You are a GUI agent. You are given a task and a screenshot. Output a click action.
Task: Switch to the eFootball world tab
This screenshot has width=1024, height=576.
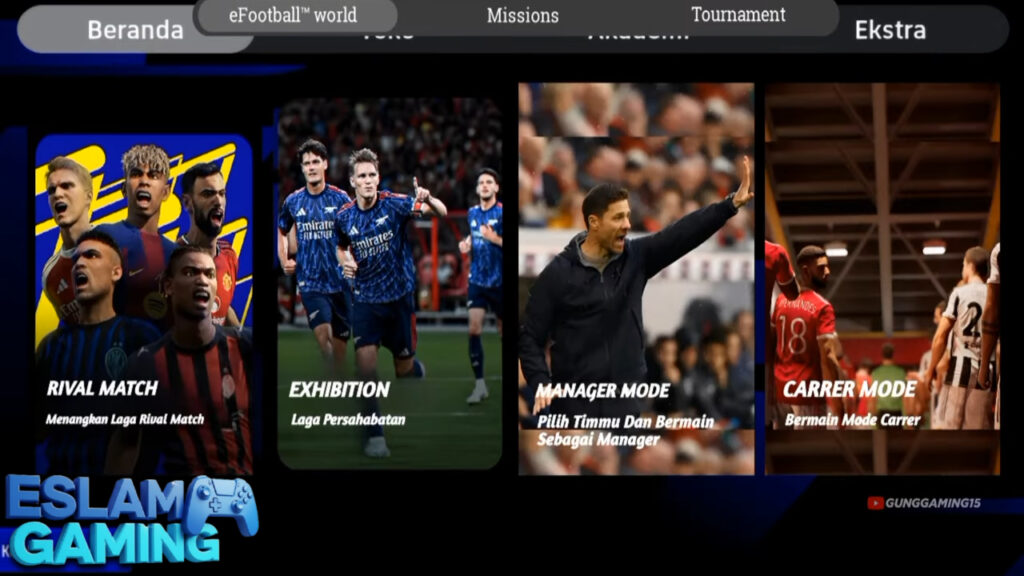click(x=294, y=15)
